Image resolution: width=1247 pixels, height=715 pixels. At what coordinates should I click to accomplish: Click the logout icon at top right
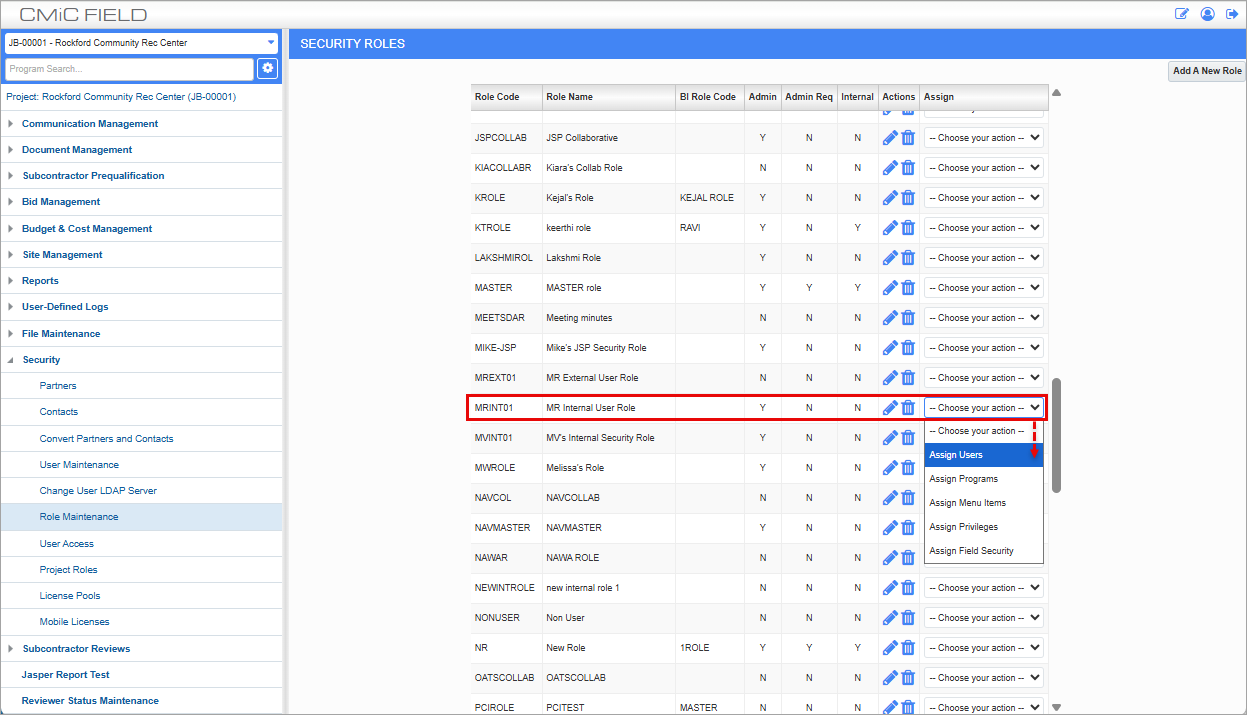[x=1231, y=14]
